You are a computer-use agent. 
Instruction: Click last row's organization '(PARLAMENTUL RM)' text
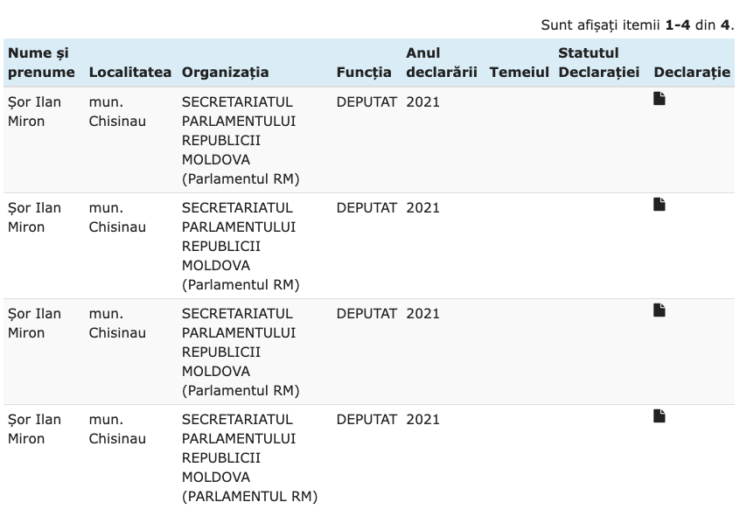(250, 497)
